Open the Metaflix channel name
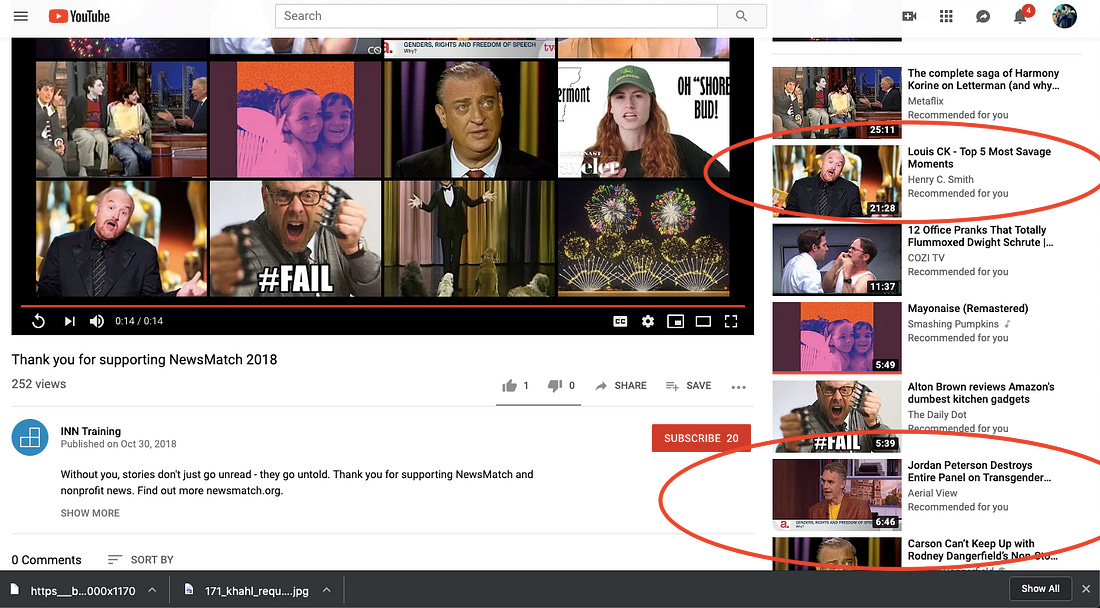1100x608 pixels. pyautogui.click(x=925, y=101)
